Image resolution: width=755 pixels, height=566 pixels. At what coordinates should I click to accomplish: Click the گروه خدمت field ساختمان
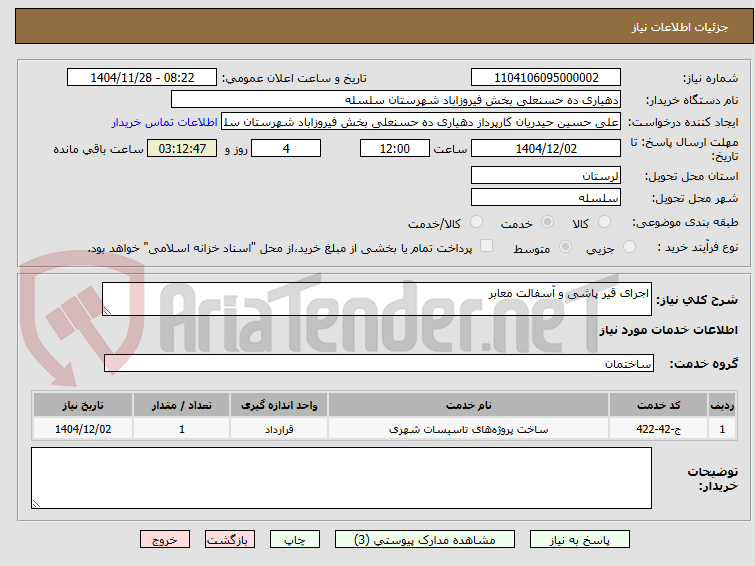[x=378, y=363]
